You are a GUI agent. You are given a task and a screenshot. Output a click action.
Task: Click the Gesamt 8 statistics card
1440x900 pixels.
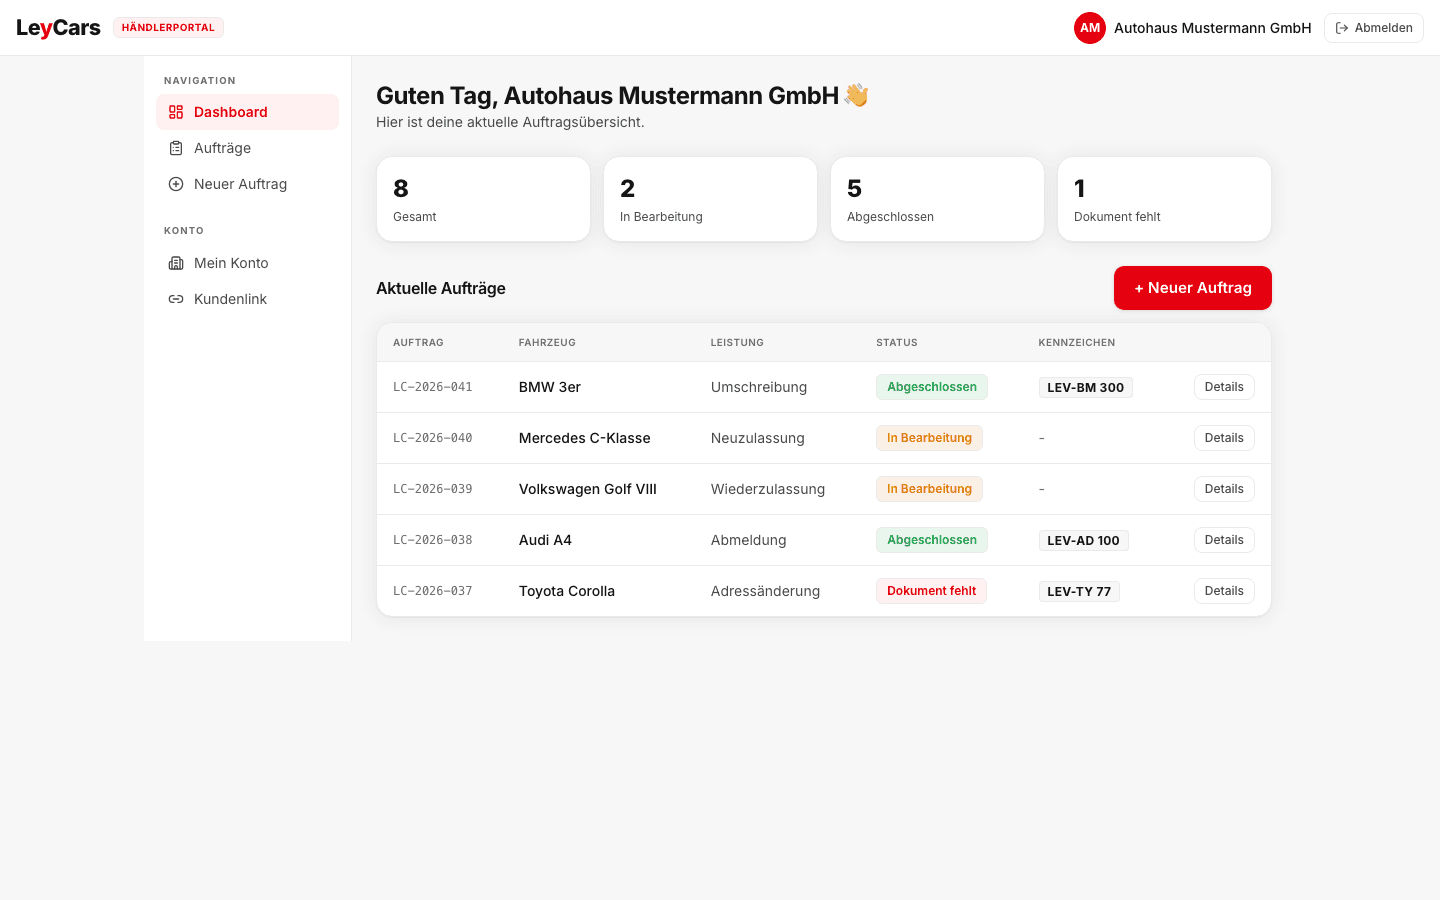483,199
